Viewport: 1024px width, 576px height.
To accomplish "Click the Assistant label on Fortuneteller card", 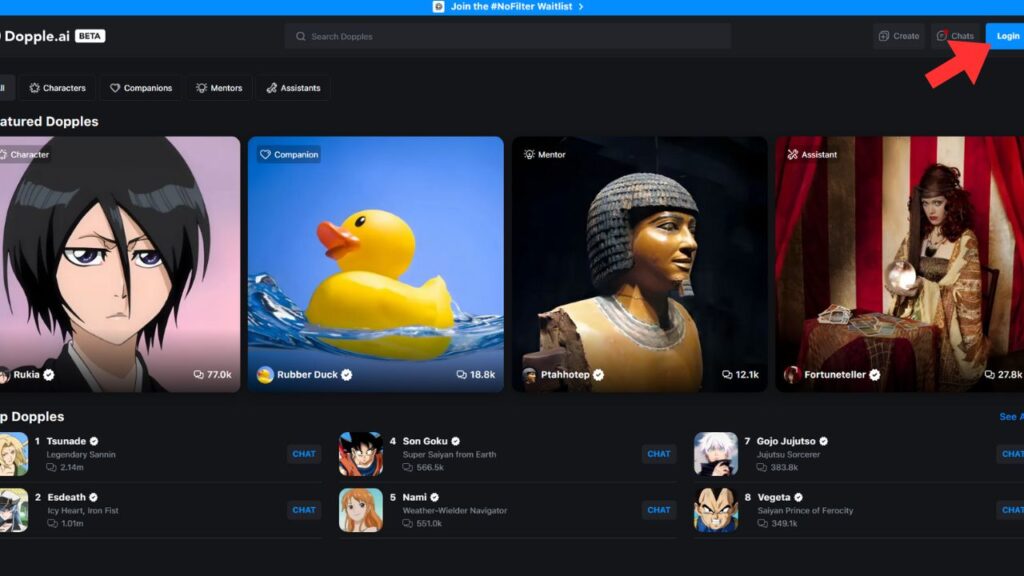I will pos(812,155).
